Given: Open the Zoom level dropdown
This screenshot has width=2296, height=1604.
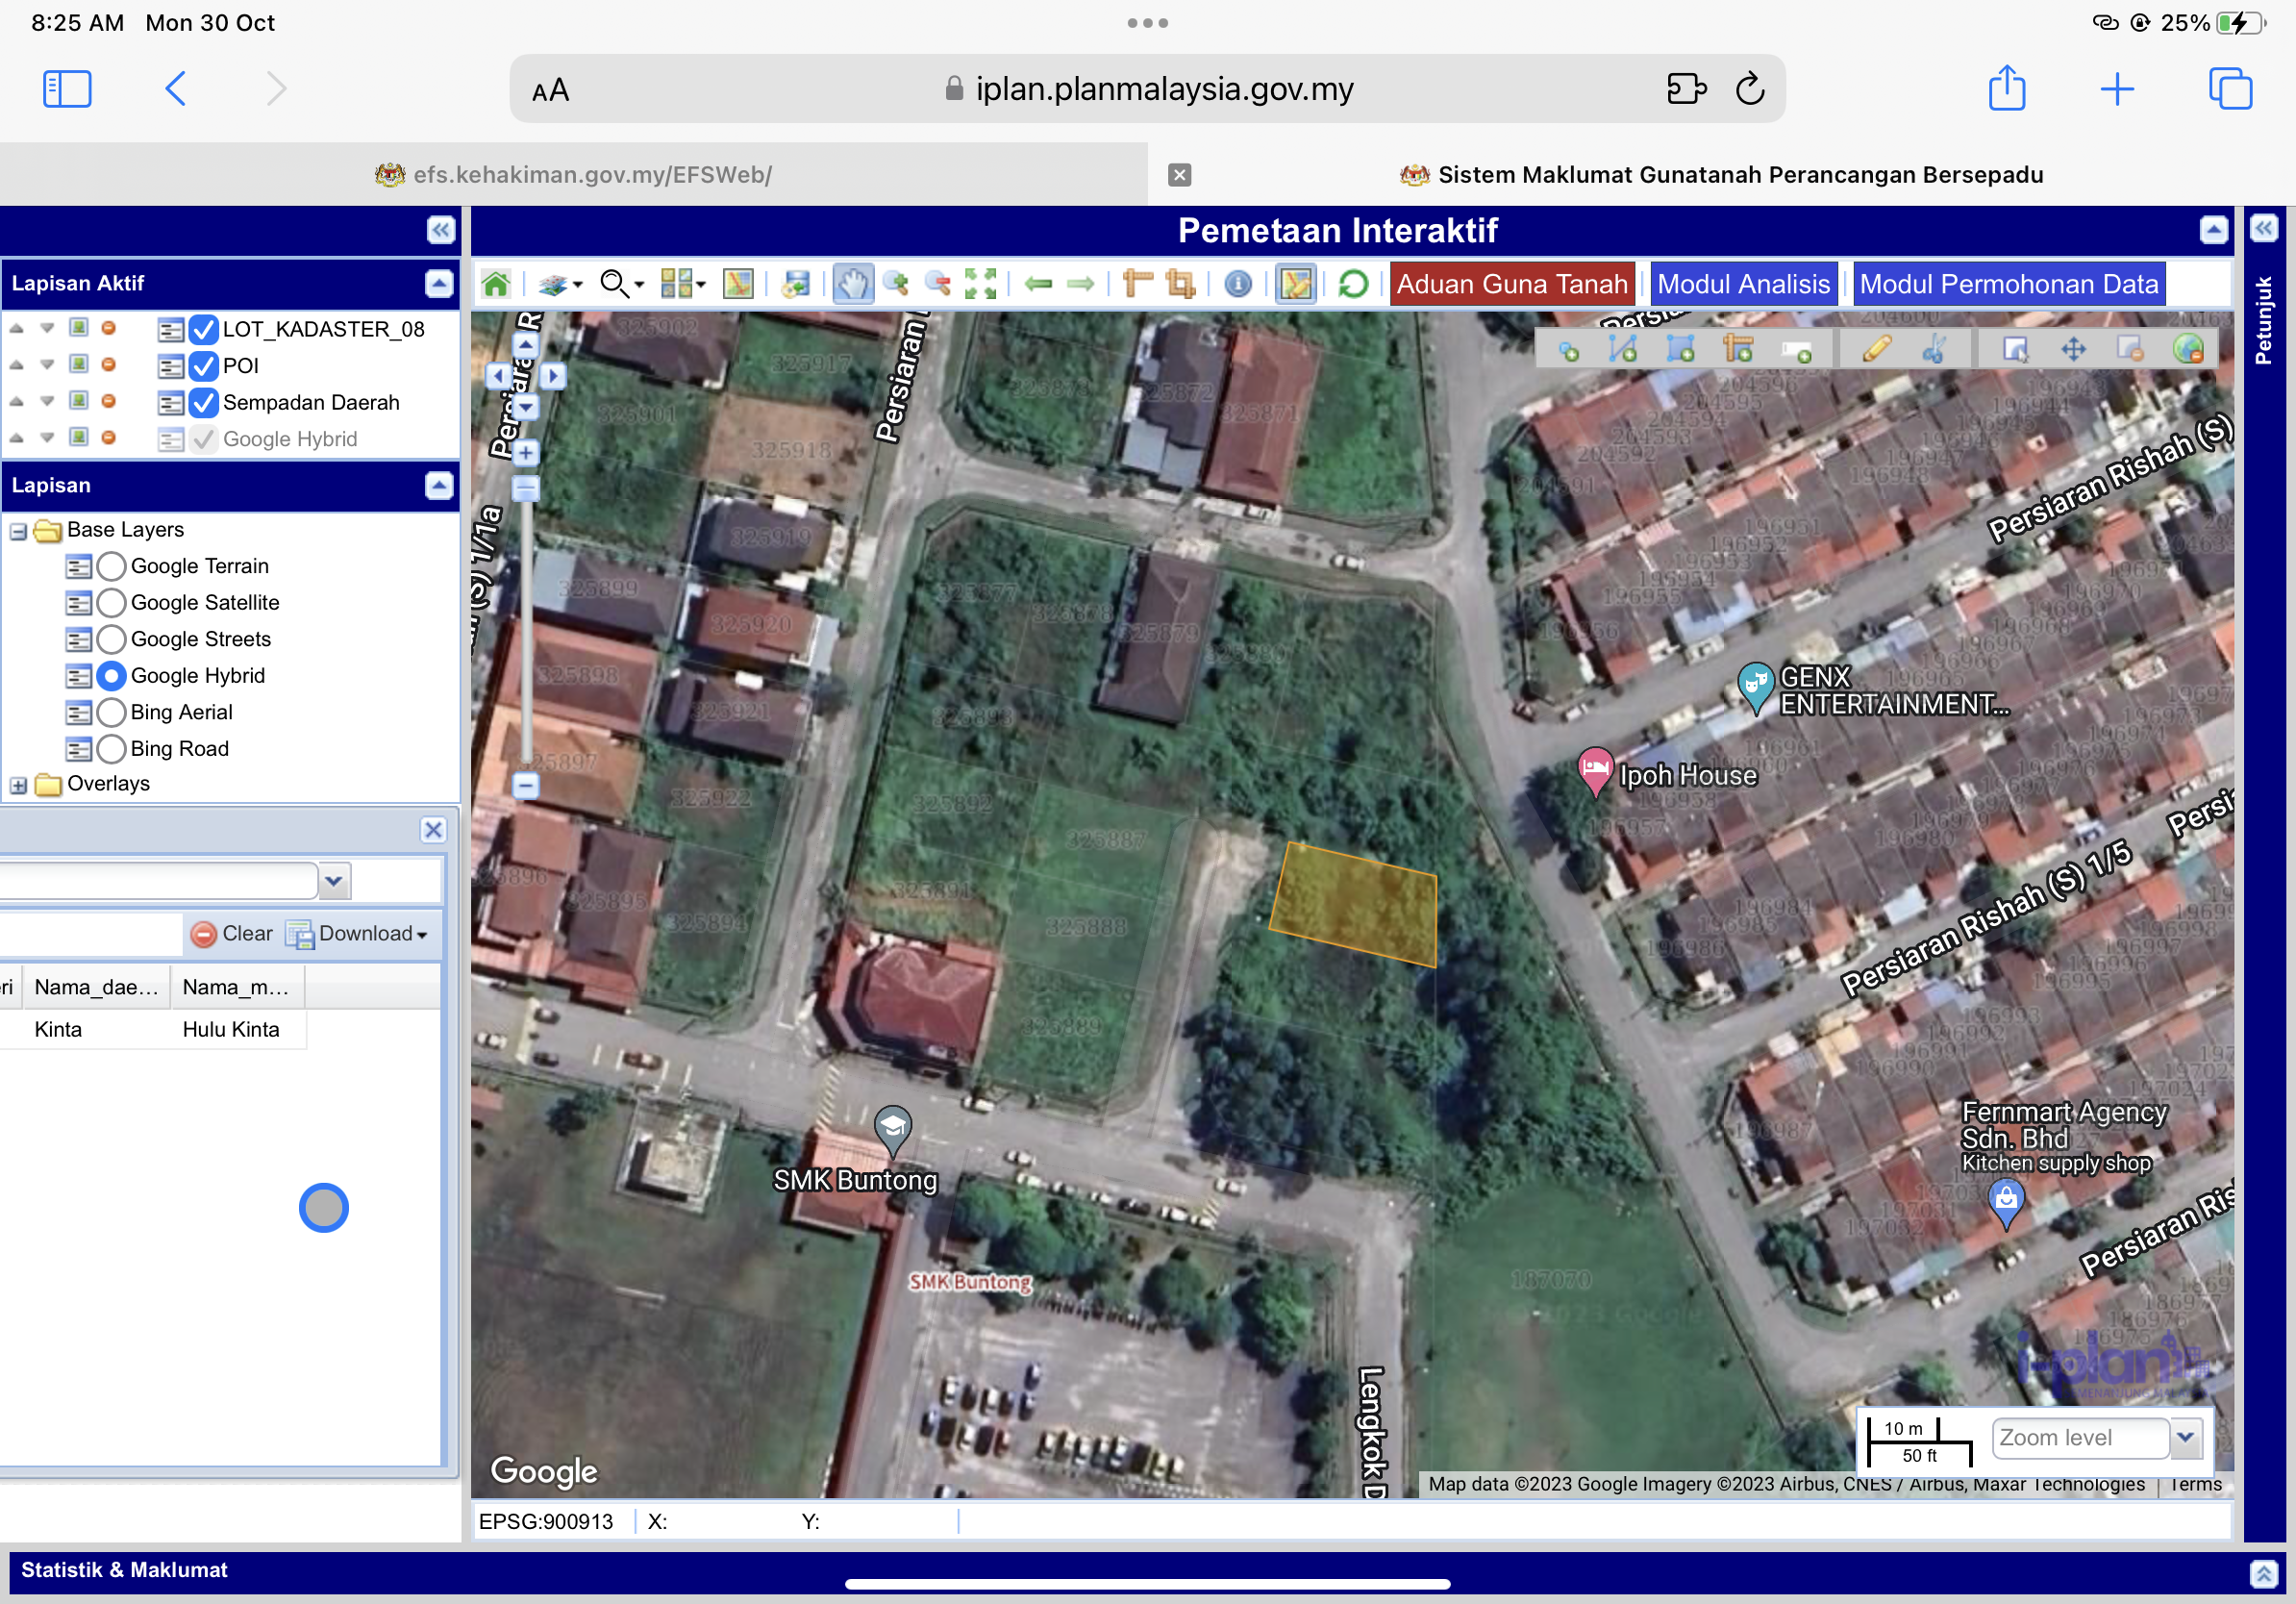Looking at the screenshot, I should click(2185, 1437).
